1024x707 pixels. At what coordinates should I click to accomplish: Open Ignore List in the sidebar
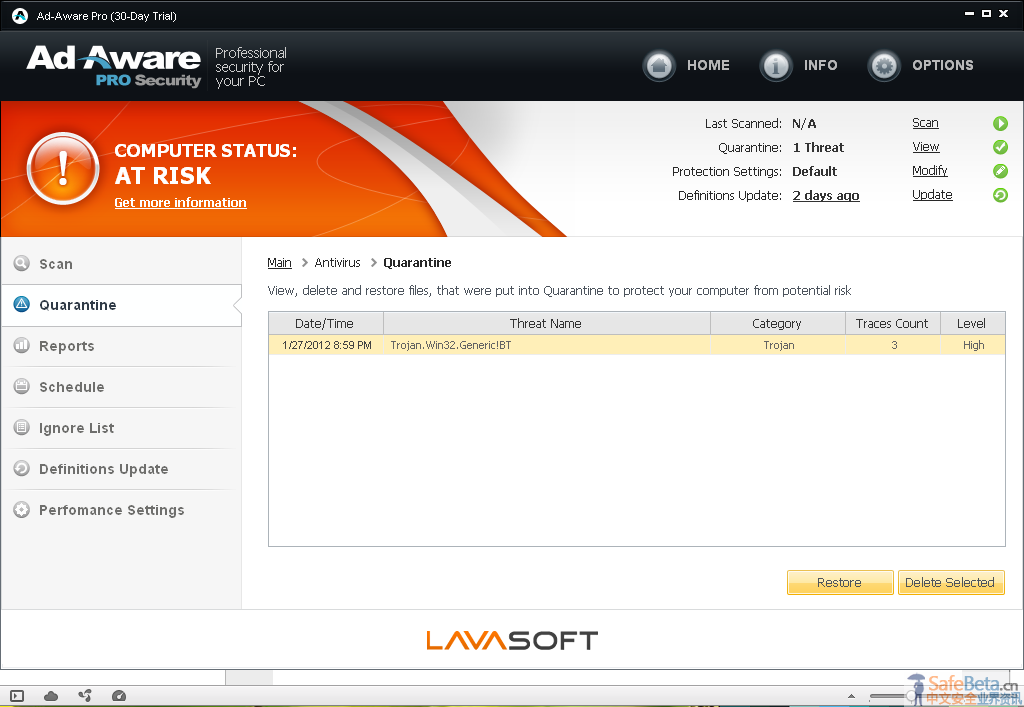[121, 428]
